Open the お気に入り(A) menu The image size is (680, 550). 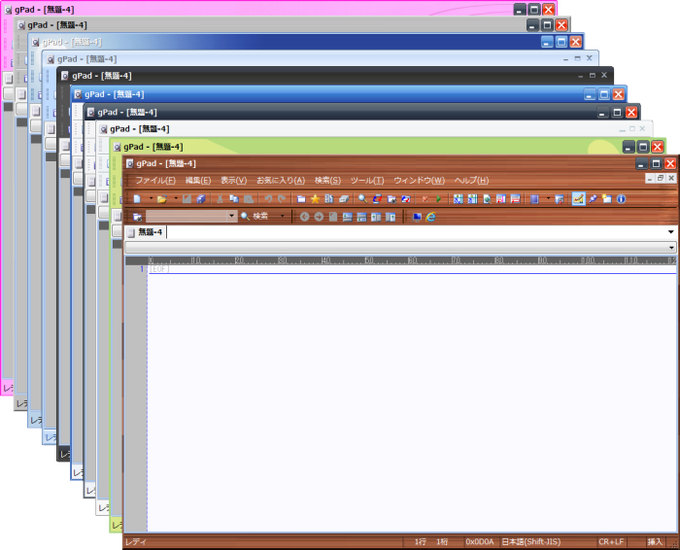point(281,180)
